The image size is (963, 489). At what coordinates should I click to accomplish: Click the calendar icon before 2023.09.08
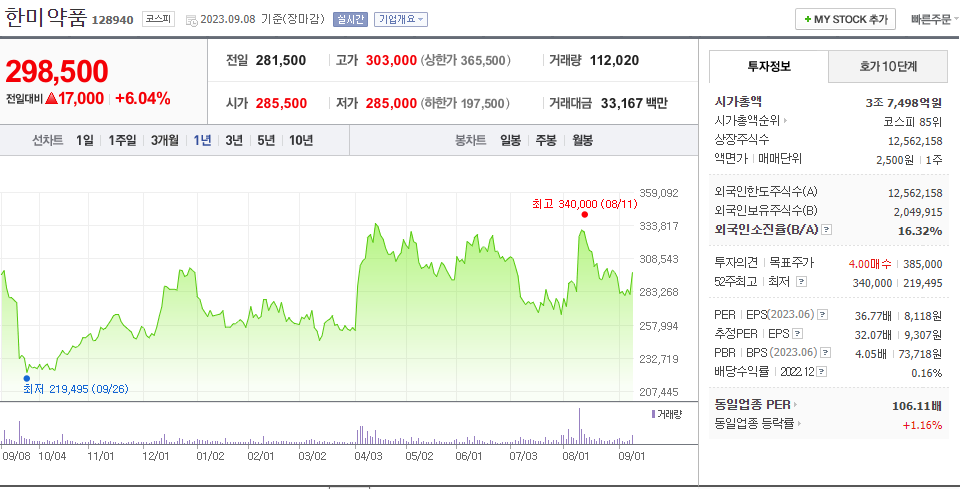pos(191,20)
